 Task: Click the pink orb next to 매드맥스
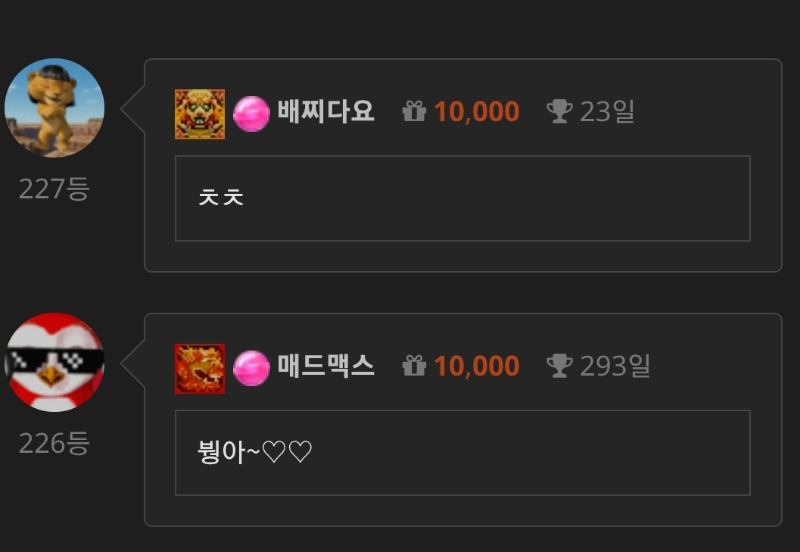pyautogui.click(x=252, y=368)
